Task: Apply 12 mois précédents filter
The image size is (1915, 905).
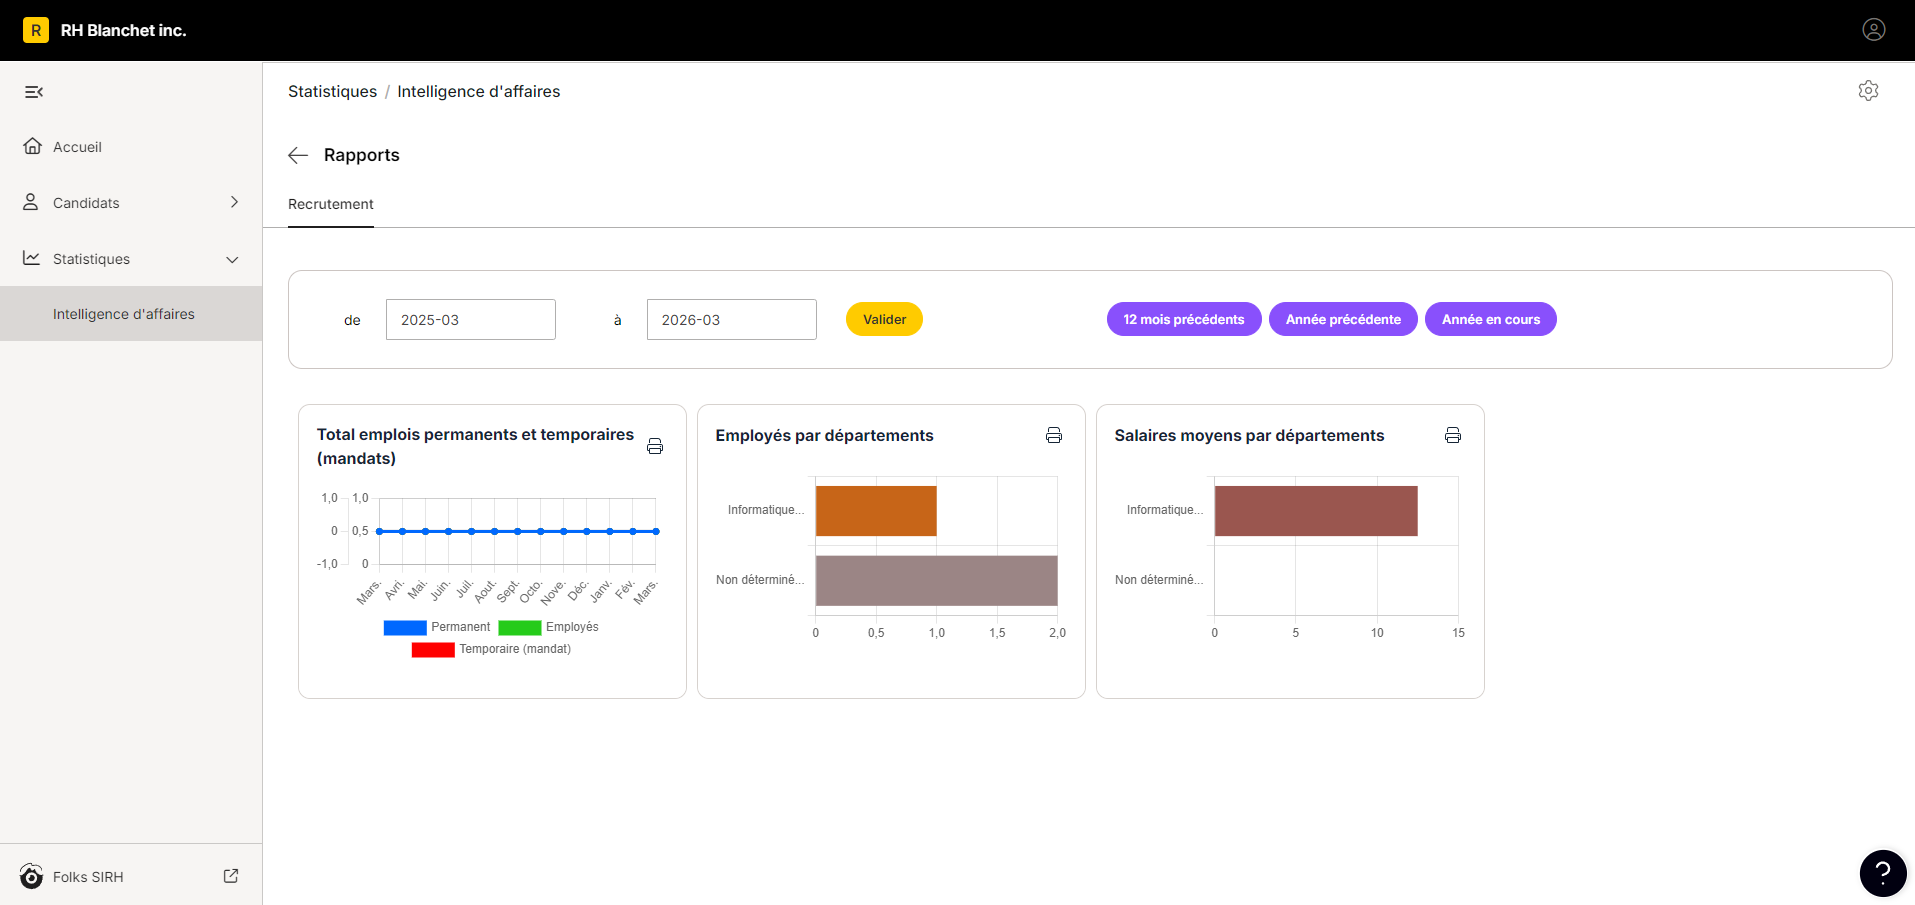Action: coord(1184,319)
